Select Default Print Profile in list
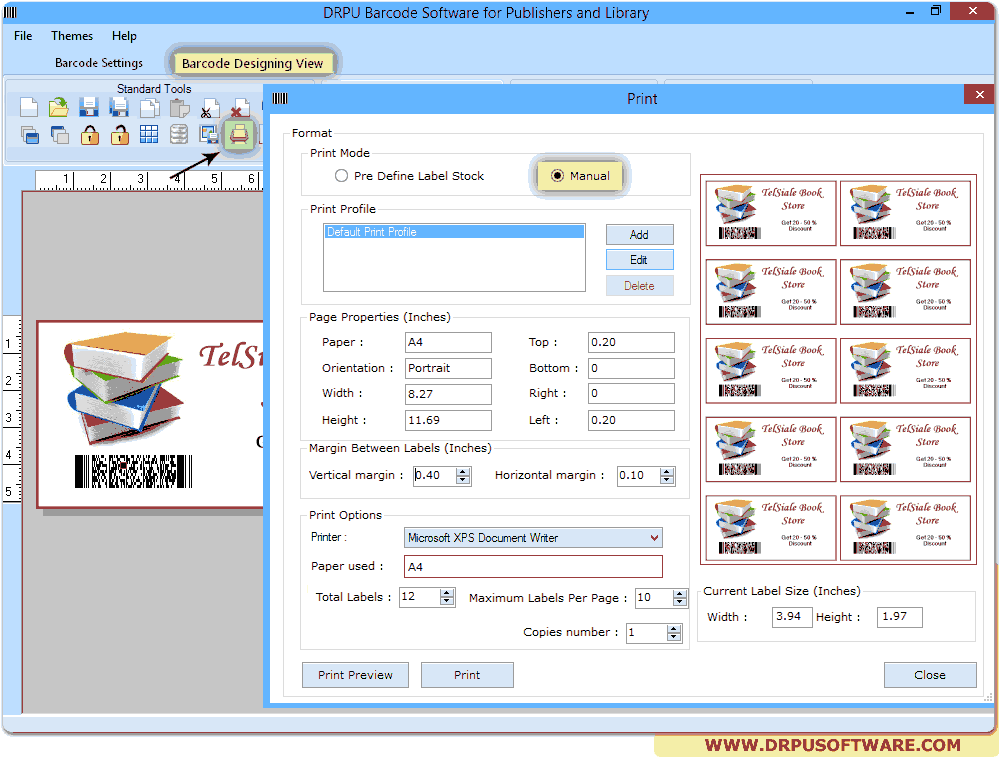Viewport: 1000px width, 757px height. tap(453, 232)
